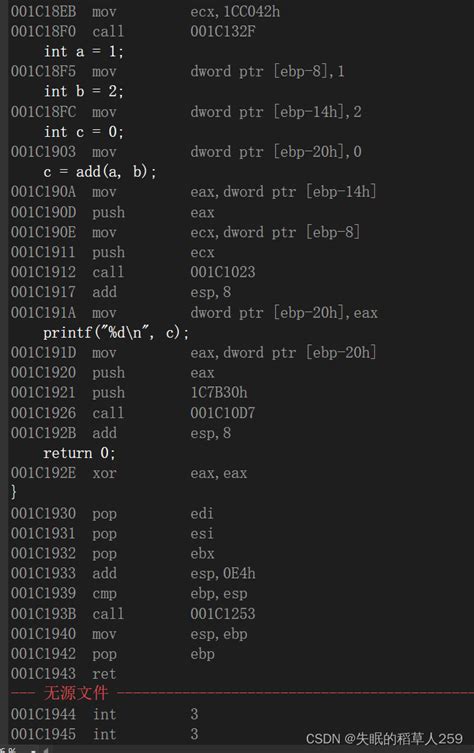Click the pop edi instruction

click(112, 513)
